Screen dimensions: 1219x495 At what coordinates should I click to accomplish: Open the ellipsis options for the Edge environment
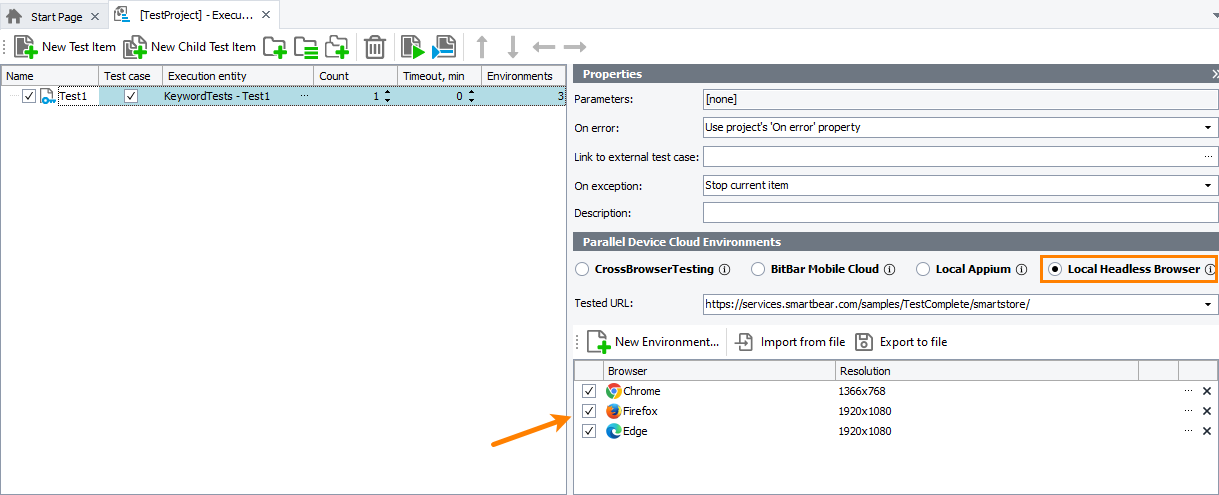pyautogui.click(x=1188, y=431)
